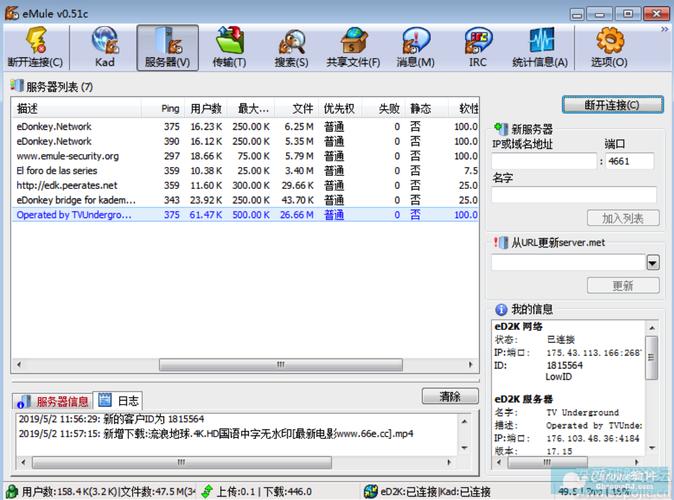The image size is (674, 500).
Task: Click the 名字 name input field
Action: click(x=574, y=194)
